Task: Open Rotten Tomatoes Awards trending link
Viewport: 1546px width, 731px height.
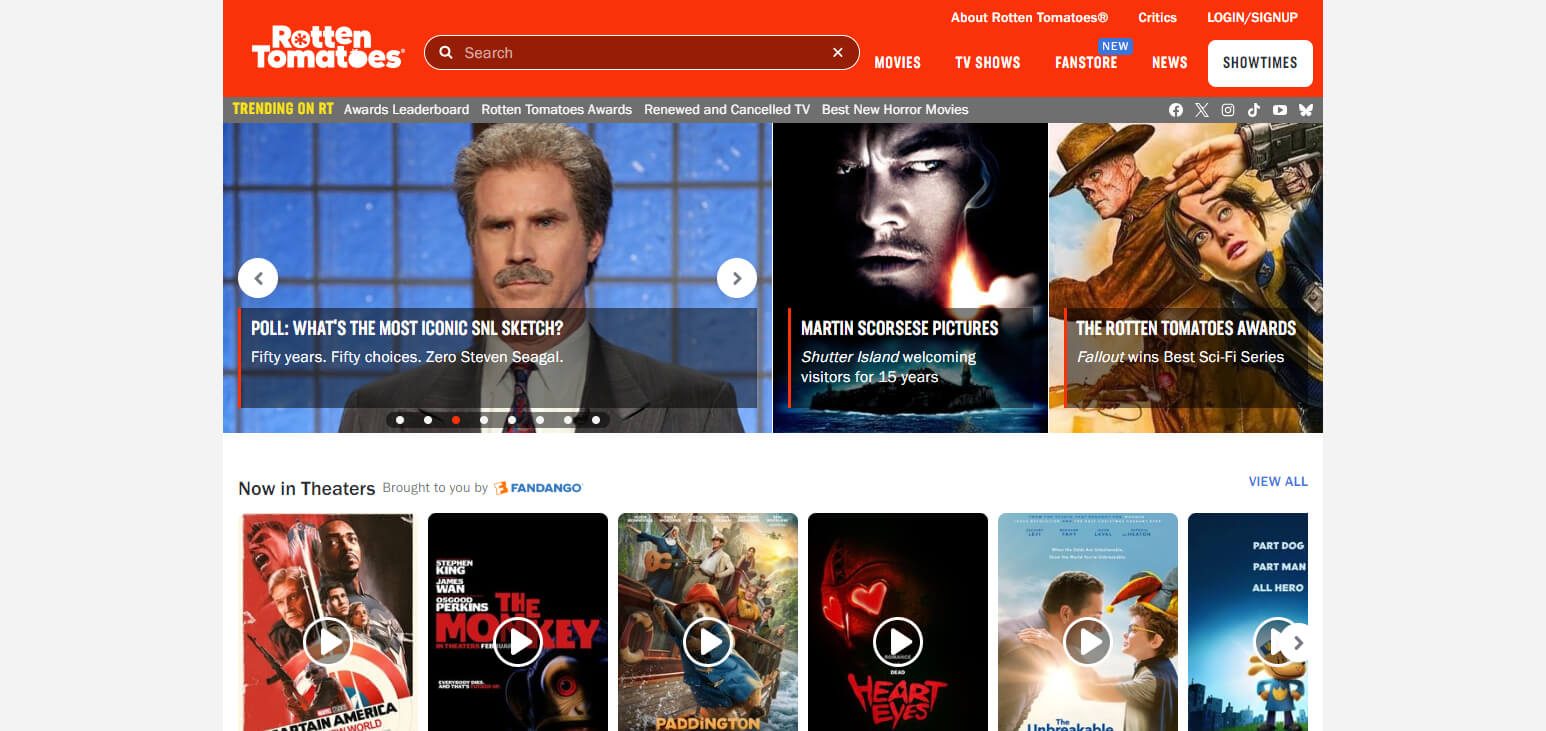Action: pyautogui.click(x=556, y=110)
